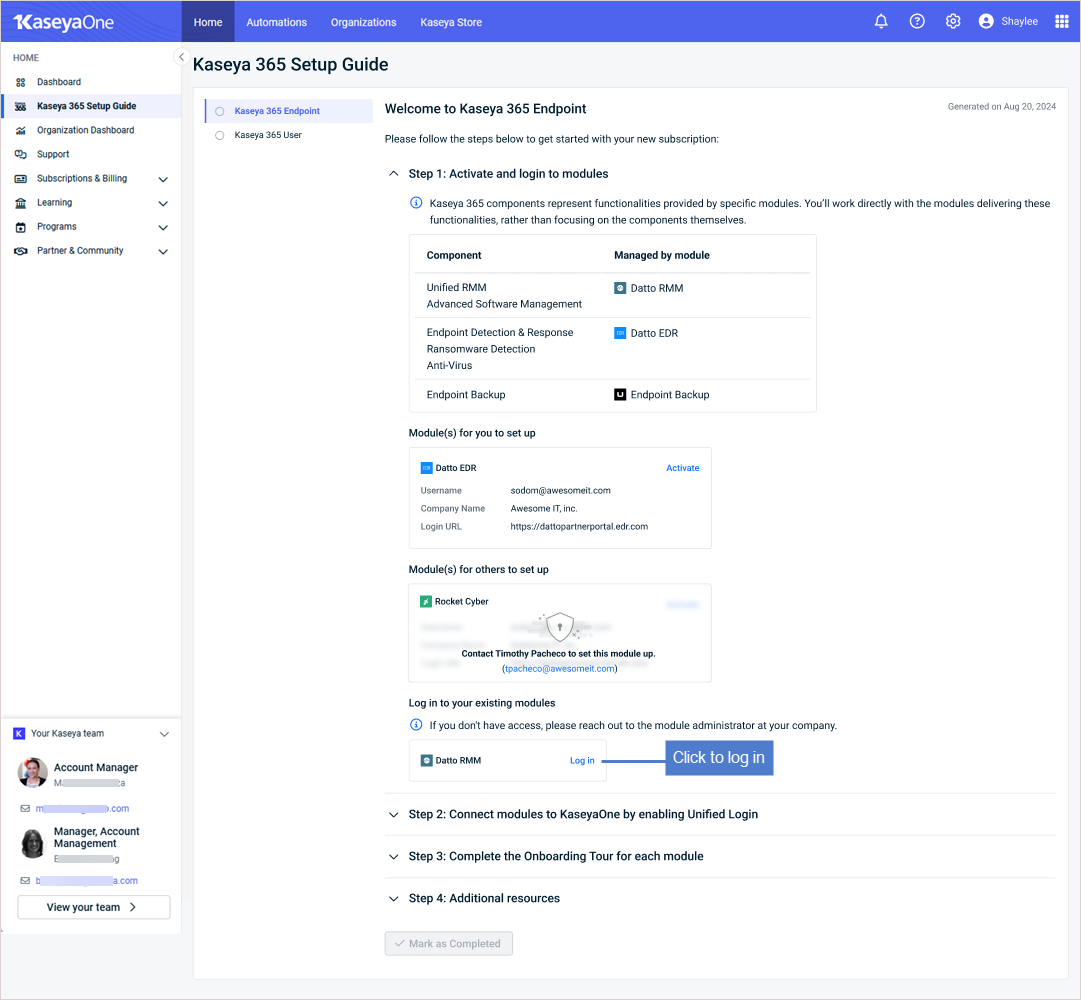Image resolution: width=1081 pixels, height=1000 pixels.
Task: Open the settings gear icon
Action: coord(953,21)
